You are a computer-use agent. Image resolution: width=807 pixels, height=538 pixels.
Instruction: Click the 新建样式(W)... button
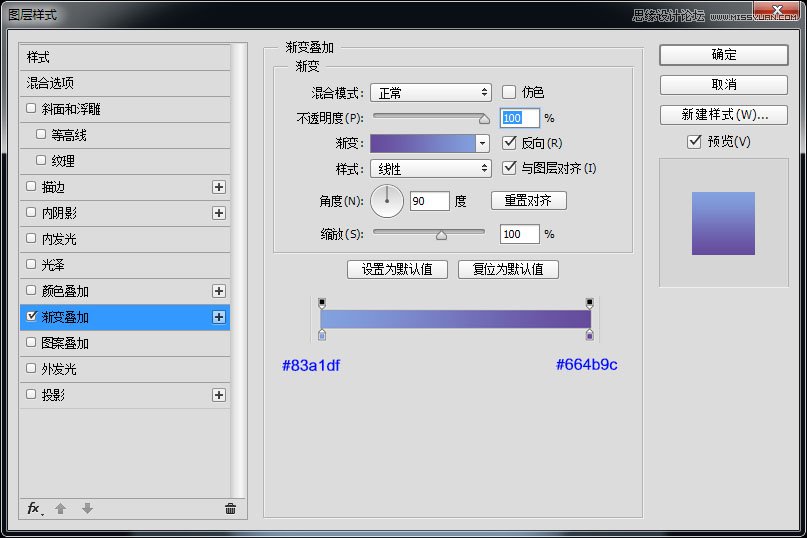724,115
